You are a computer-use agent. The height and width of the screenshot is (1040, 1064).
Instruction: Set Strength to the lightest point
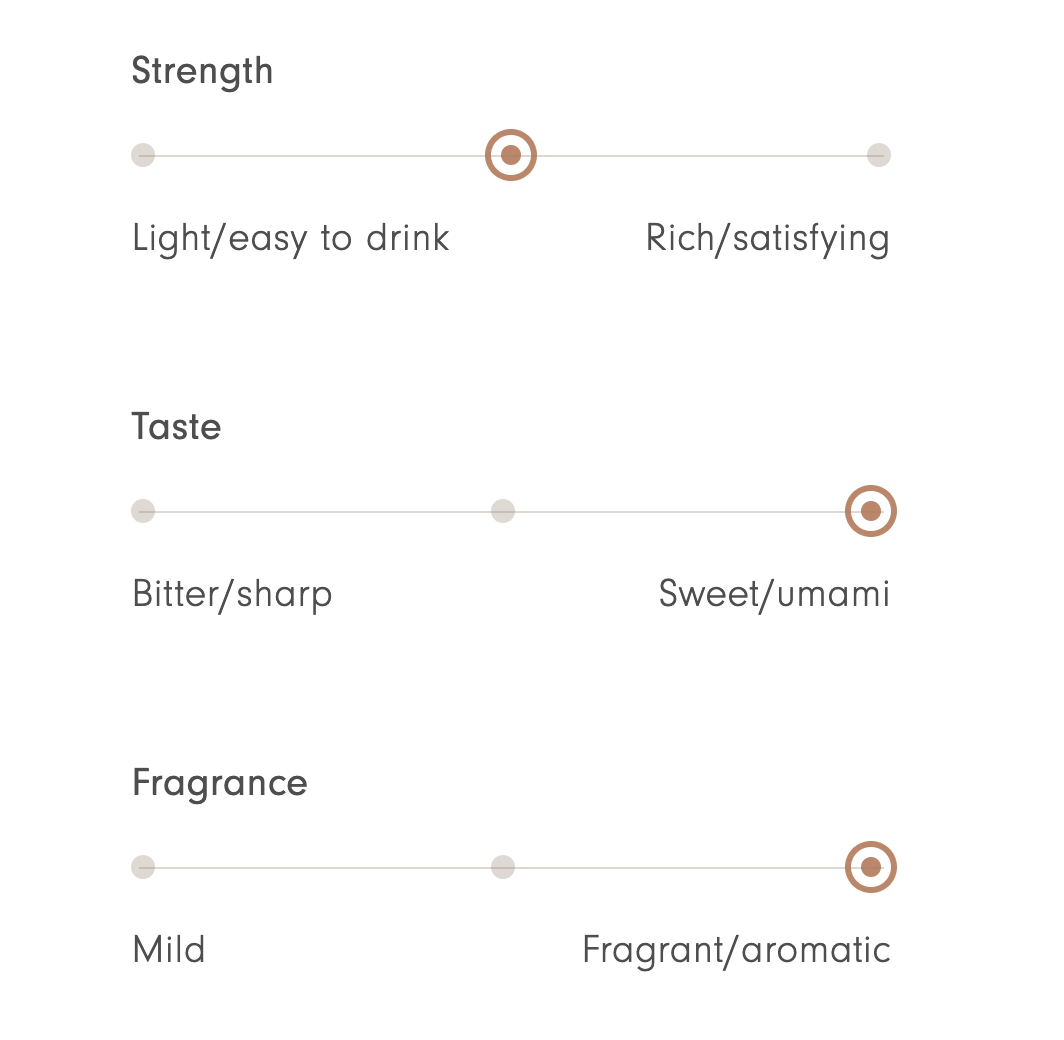coord(143,156)
